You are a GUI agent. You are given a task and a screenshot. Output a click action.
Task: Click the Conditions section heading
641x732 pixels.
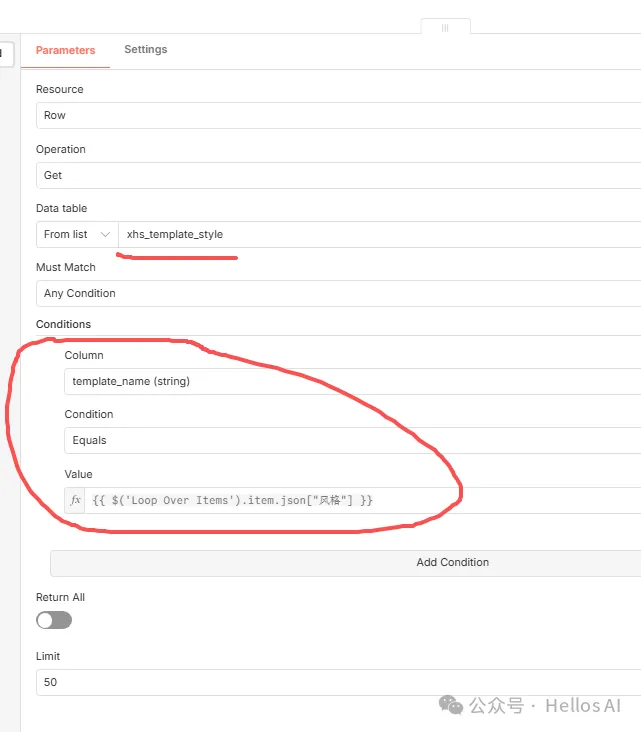[x=63, y=324]
